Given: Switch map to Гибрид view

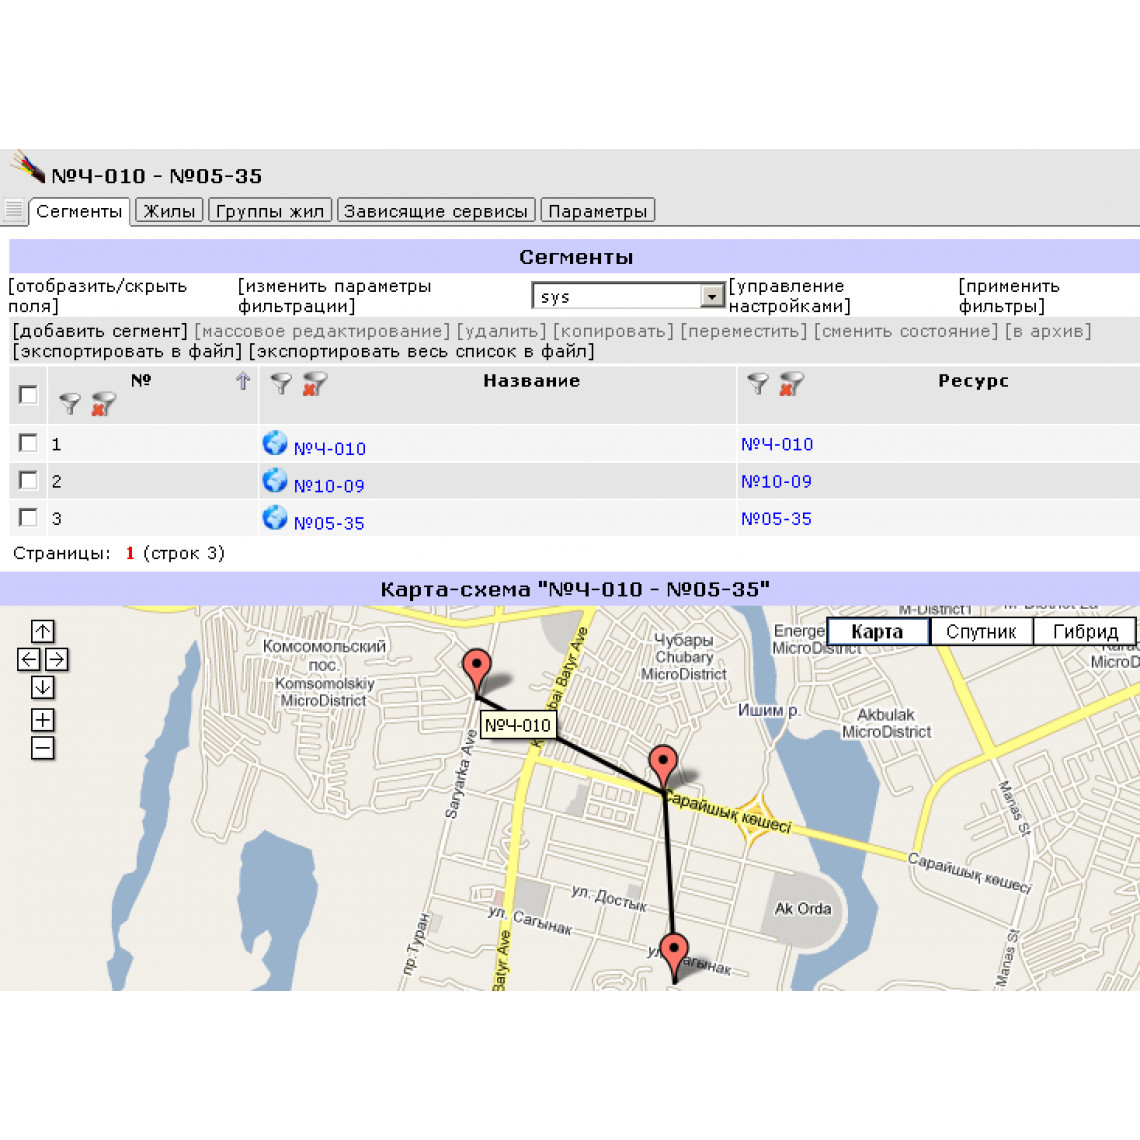Looking at the screenshot, I should click(x=1085, y=631).
